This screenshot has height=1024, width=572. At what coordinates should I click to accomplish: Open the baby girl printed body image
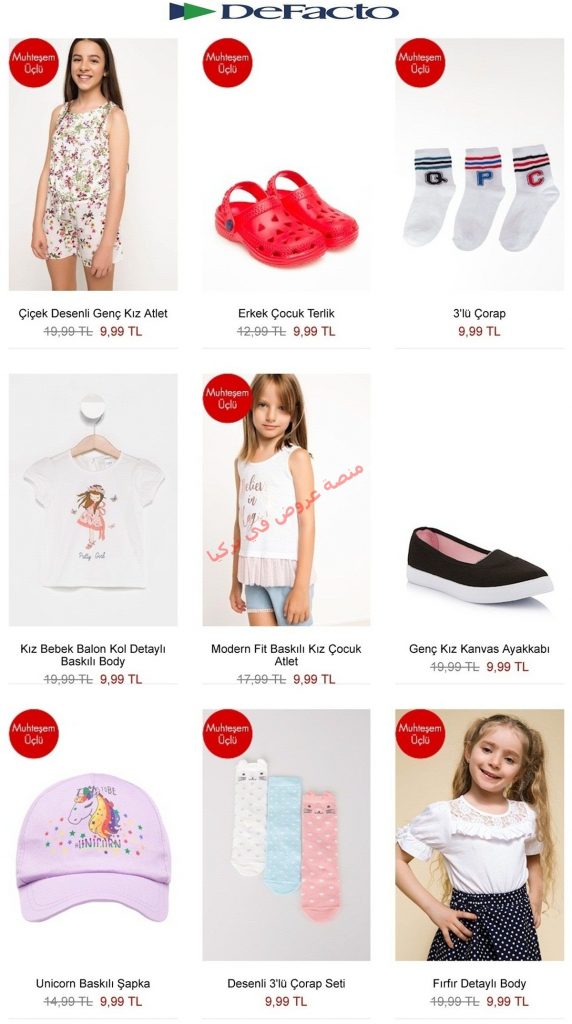point(93,500)
